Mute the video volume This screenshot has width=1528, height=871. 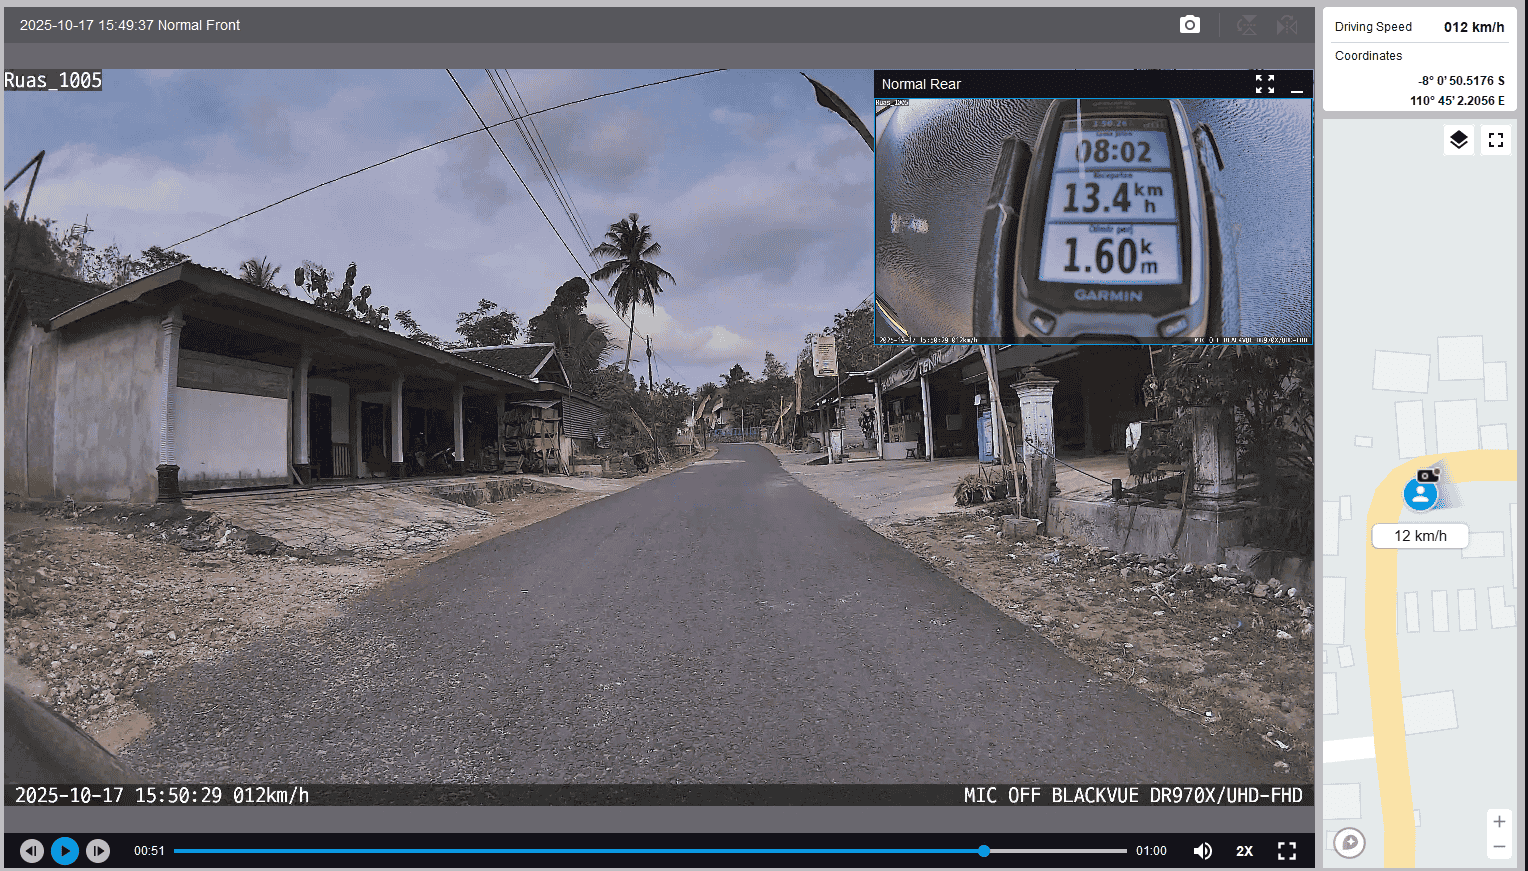pos(1203,851)
